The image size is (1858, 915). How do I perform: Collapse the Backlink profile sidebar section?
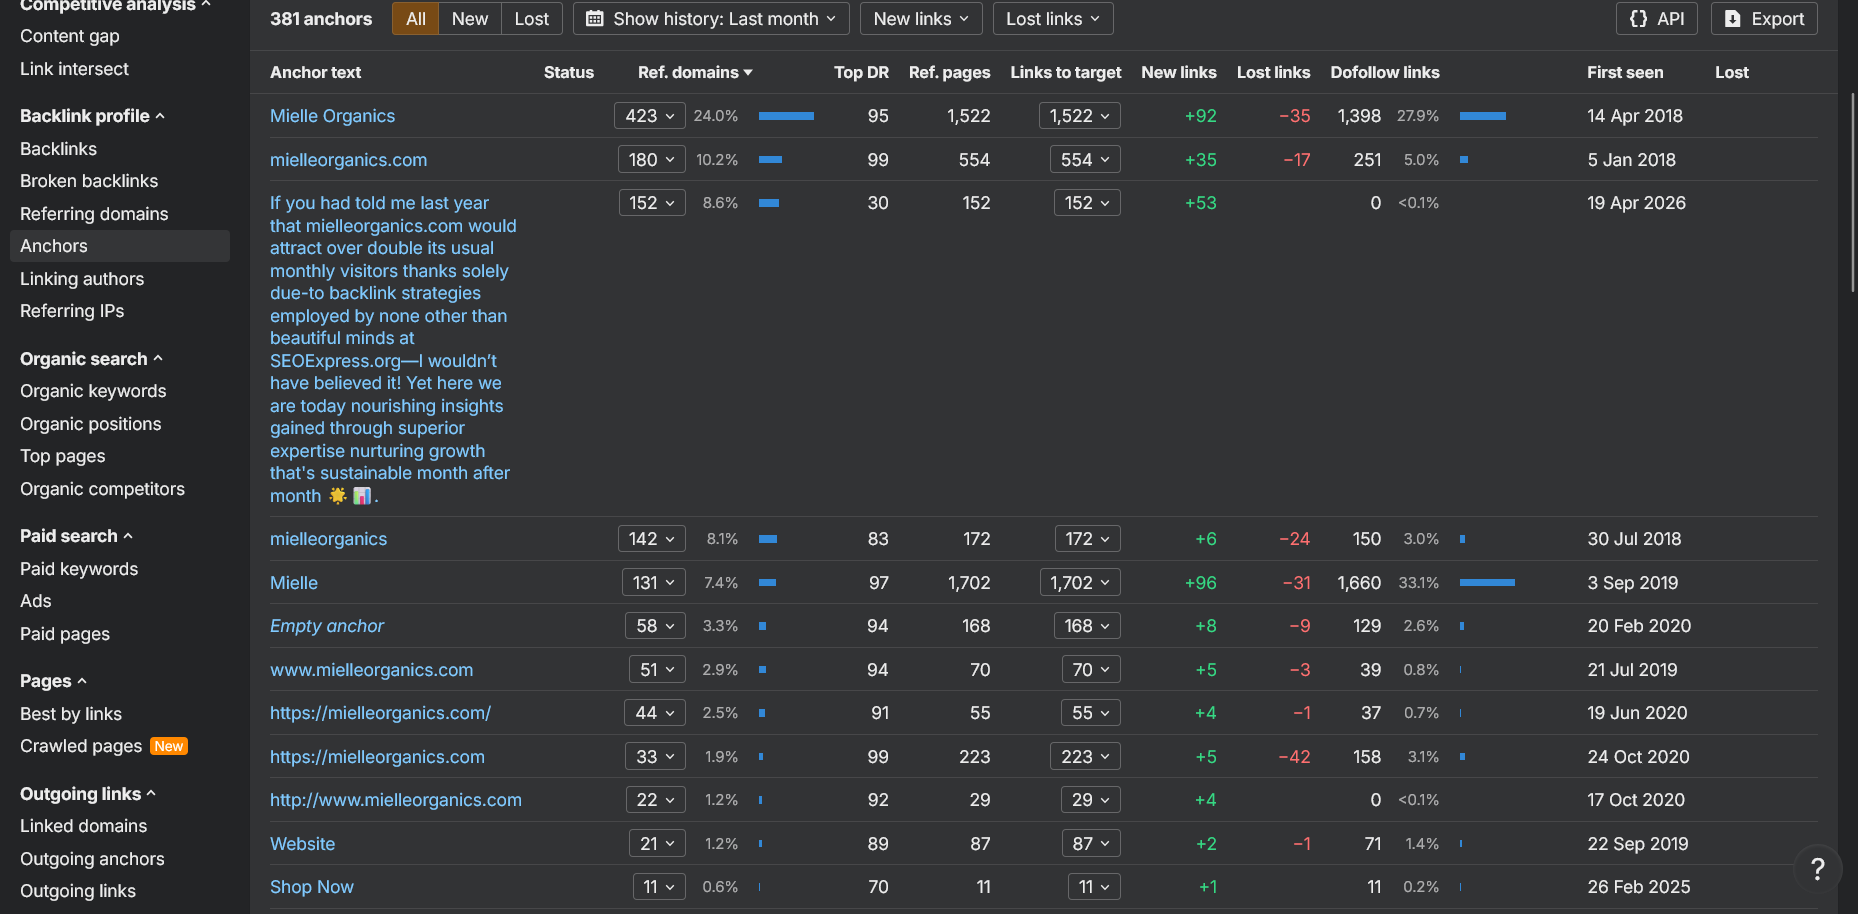[x=92, y=116]
